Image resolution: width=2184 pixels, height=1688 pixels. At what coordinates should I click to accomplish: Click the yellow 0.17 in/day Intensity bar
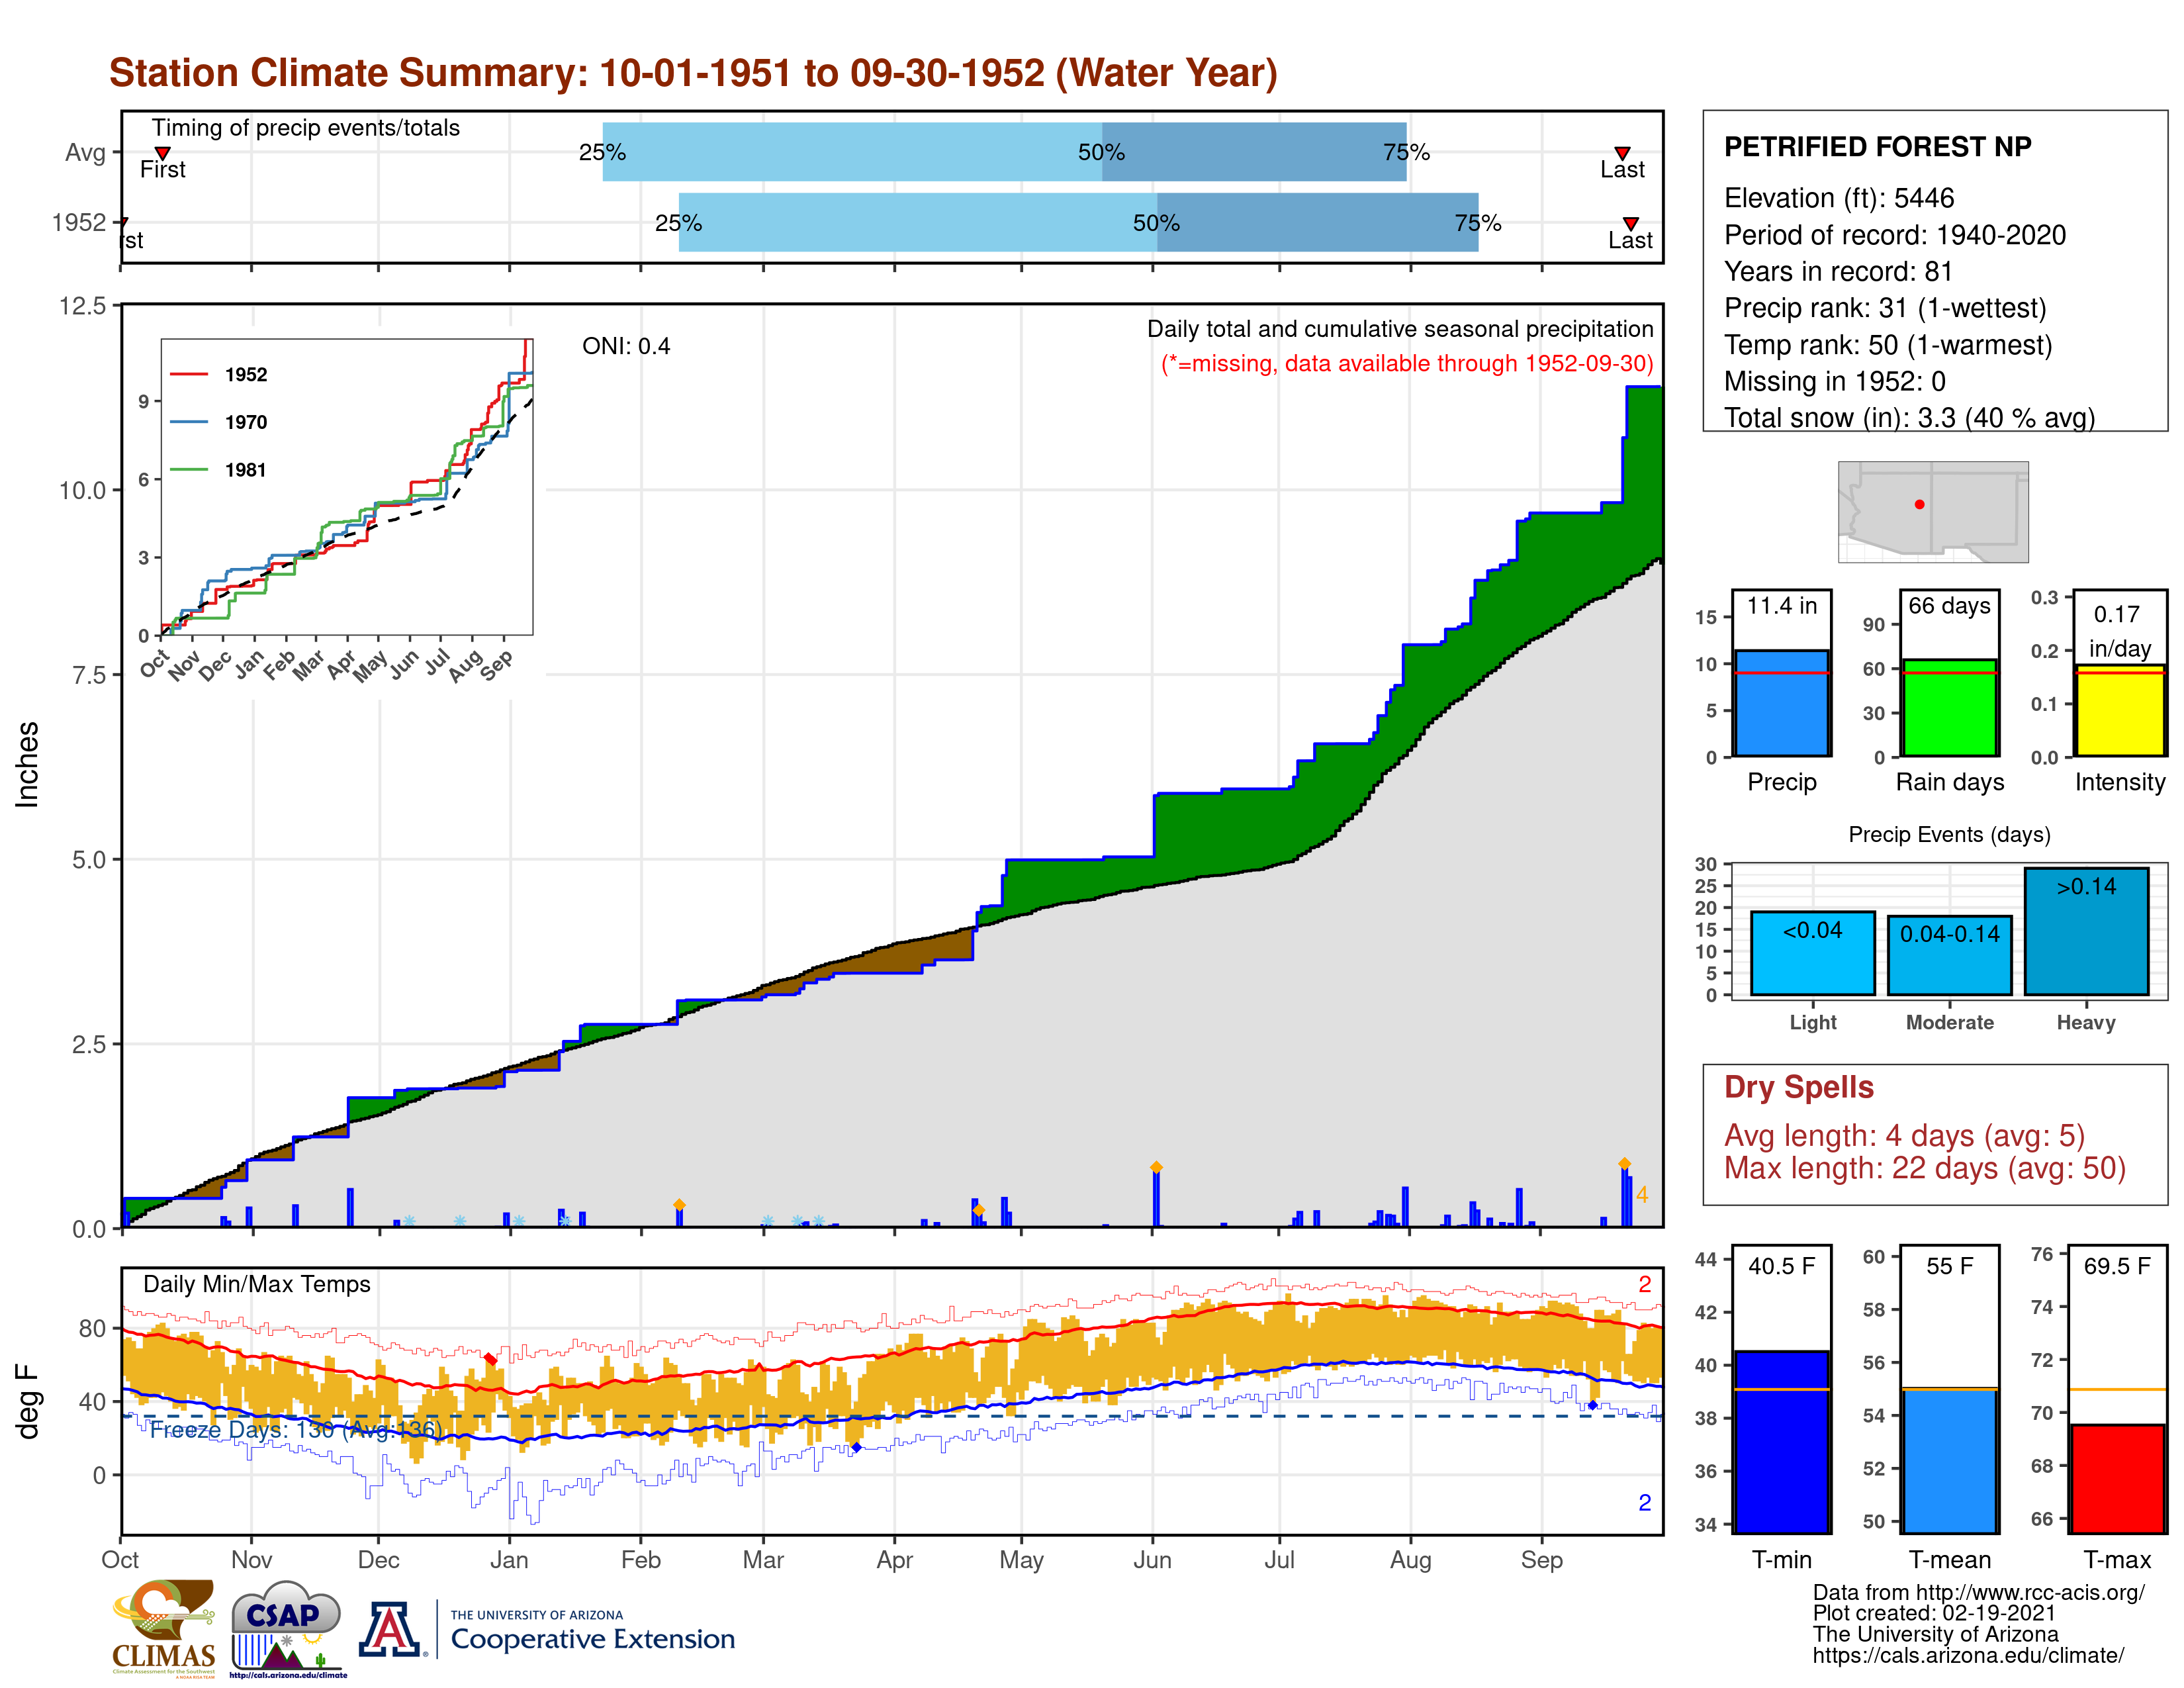click(2119, 710)
